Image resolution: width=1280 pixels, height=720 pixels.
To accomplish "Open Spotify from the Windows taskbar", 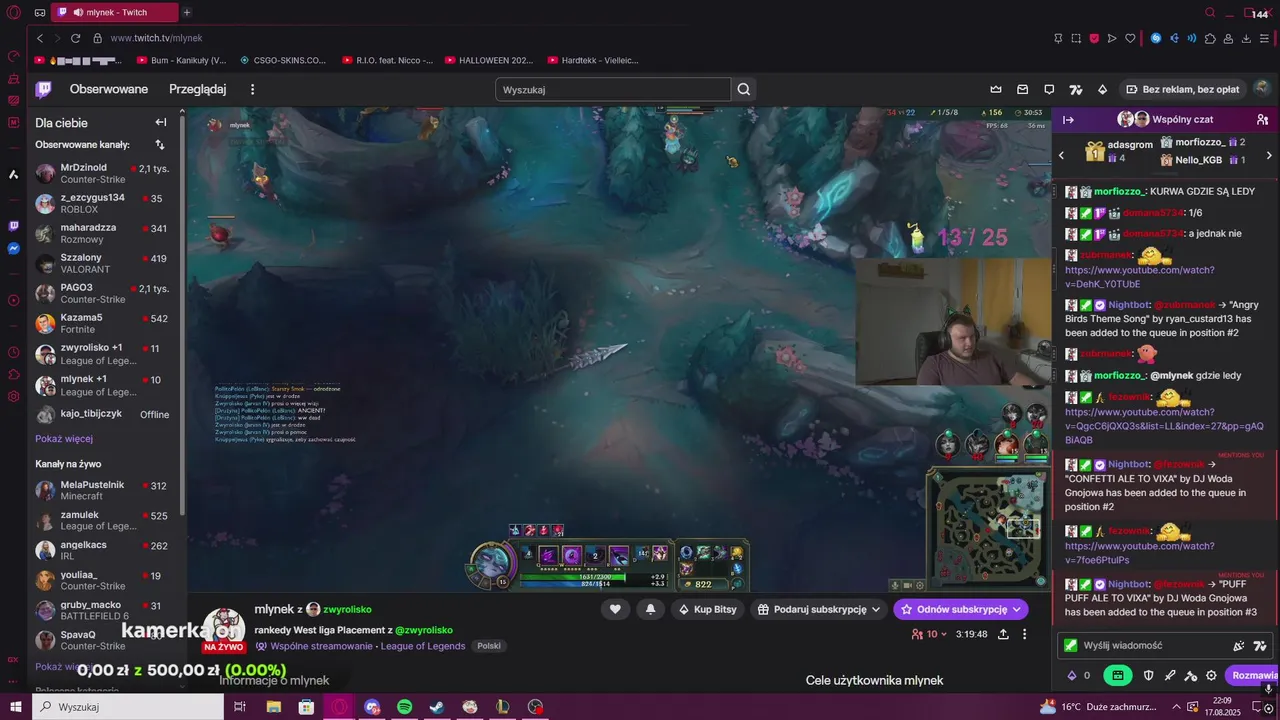I will coord(404,707).
